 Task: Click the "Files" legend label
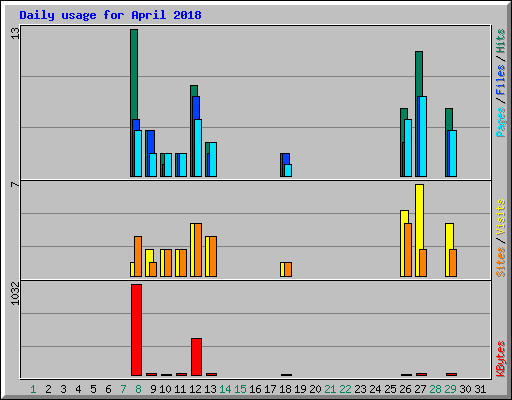click(x=501, y=80)
